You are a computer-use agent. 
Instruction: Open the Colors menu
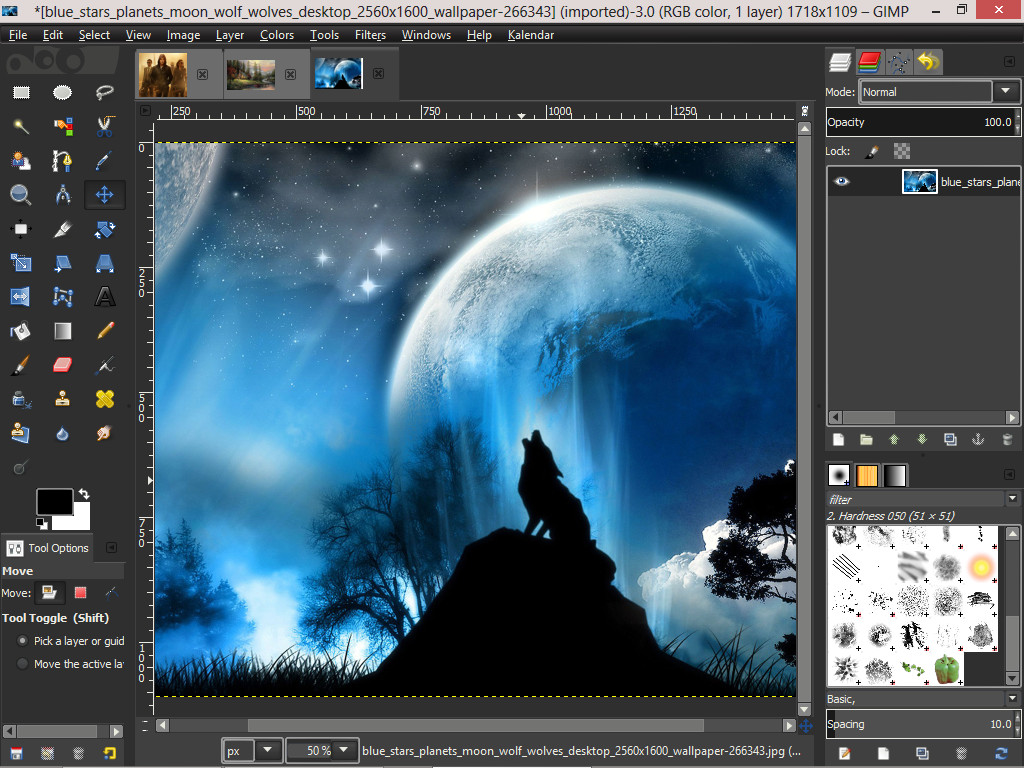277,35
